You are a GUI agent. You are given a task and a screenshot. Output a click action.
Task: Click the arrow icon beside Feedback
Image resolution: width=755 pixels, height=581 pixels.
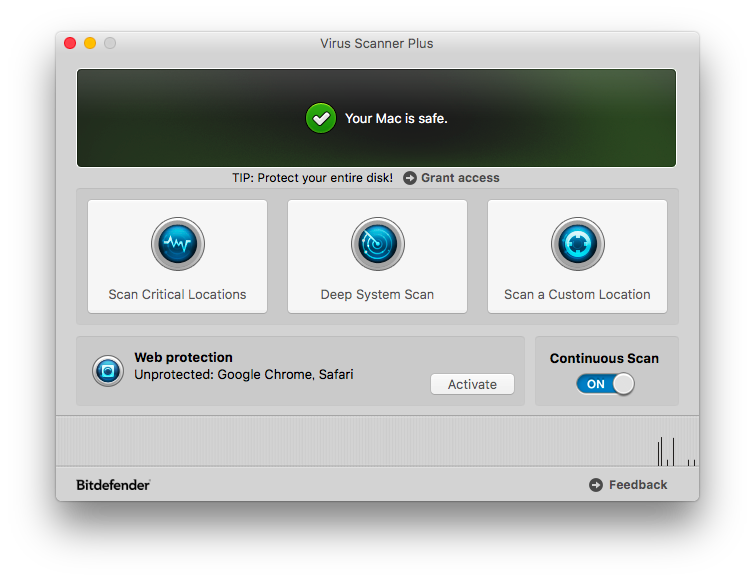(596, 485)
